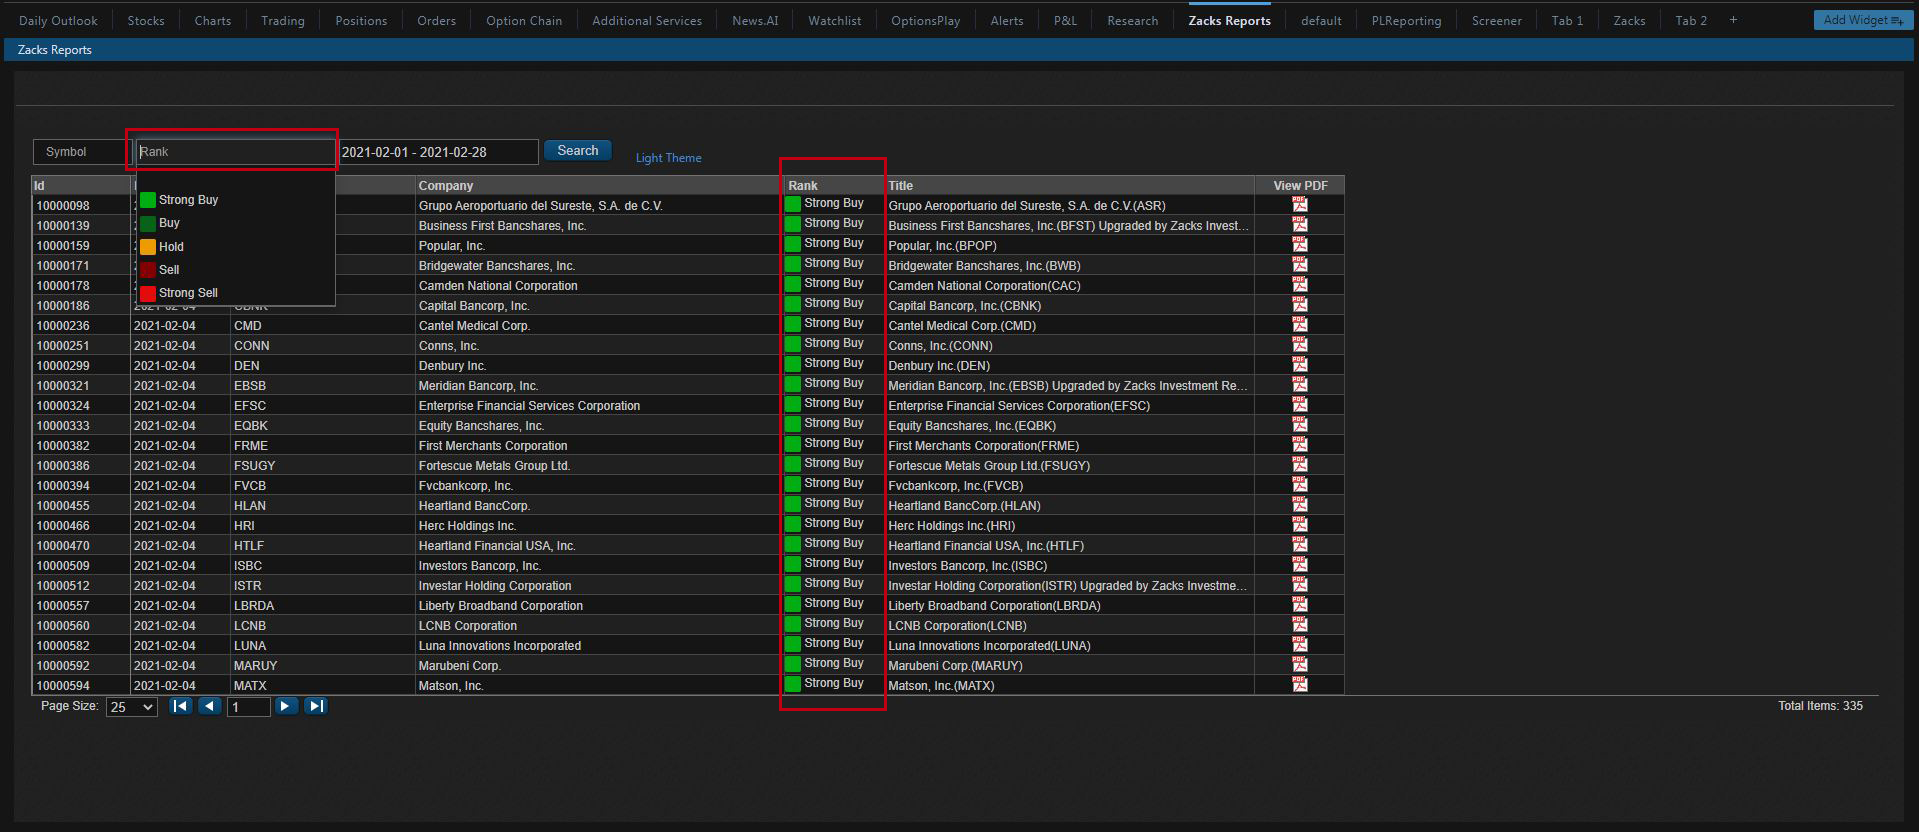
Task: Go to next page of results
Action: click(286, 706)
